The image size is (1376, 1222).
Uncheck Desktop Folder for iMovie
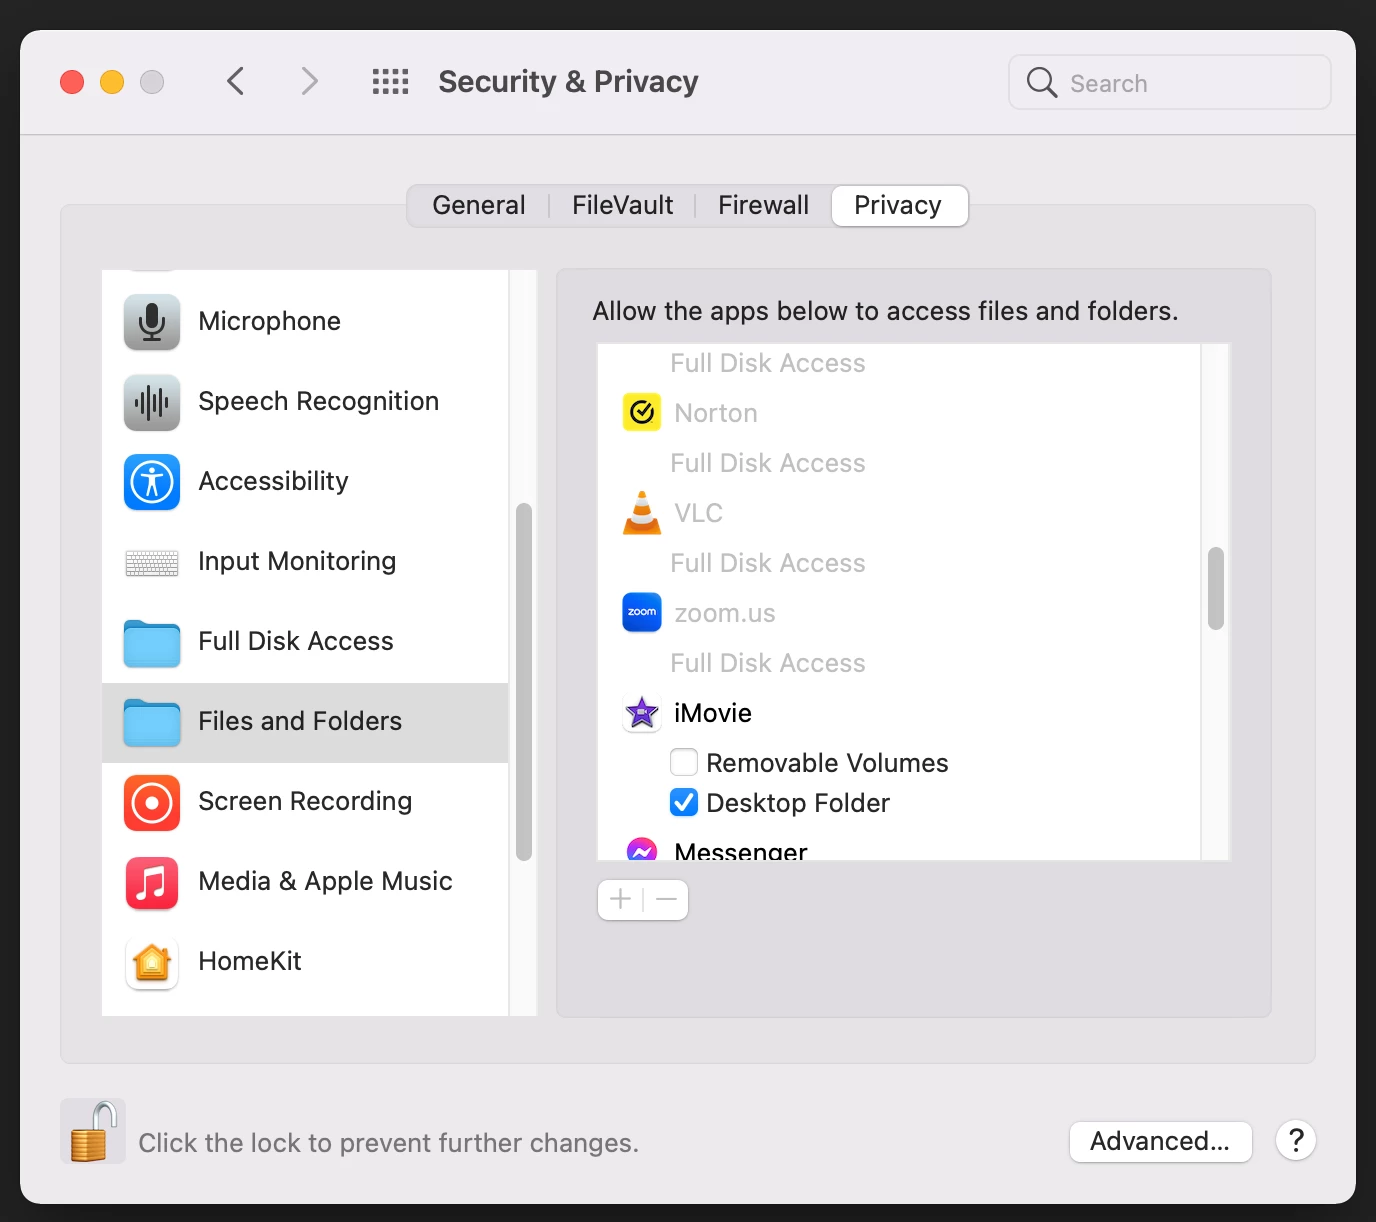684,802
